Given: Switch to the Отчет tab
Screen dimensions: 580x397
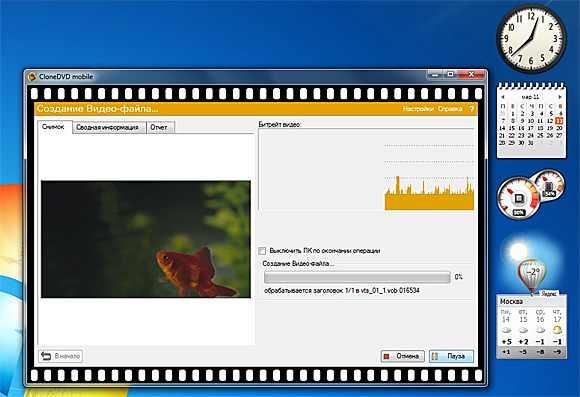Looking at the screenshot, I should point(159,127).
